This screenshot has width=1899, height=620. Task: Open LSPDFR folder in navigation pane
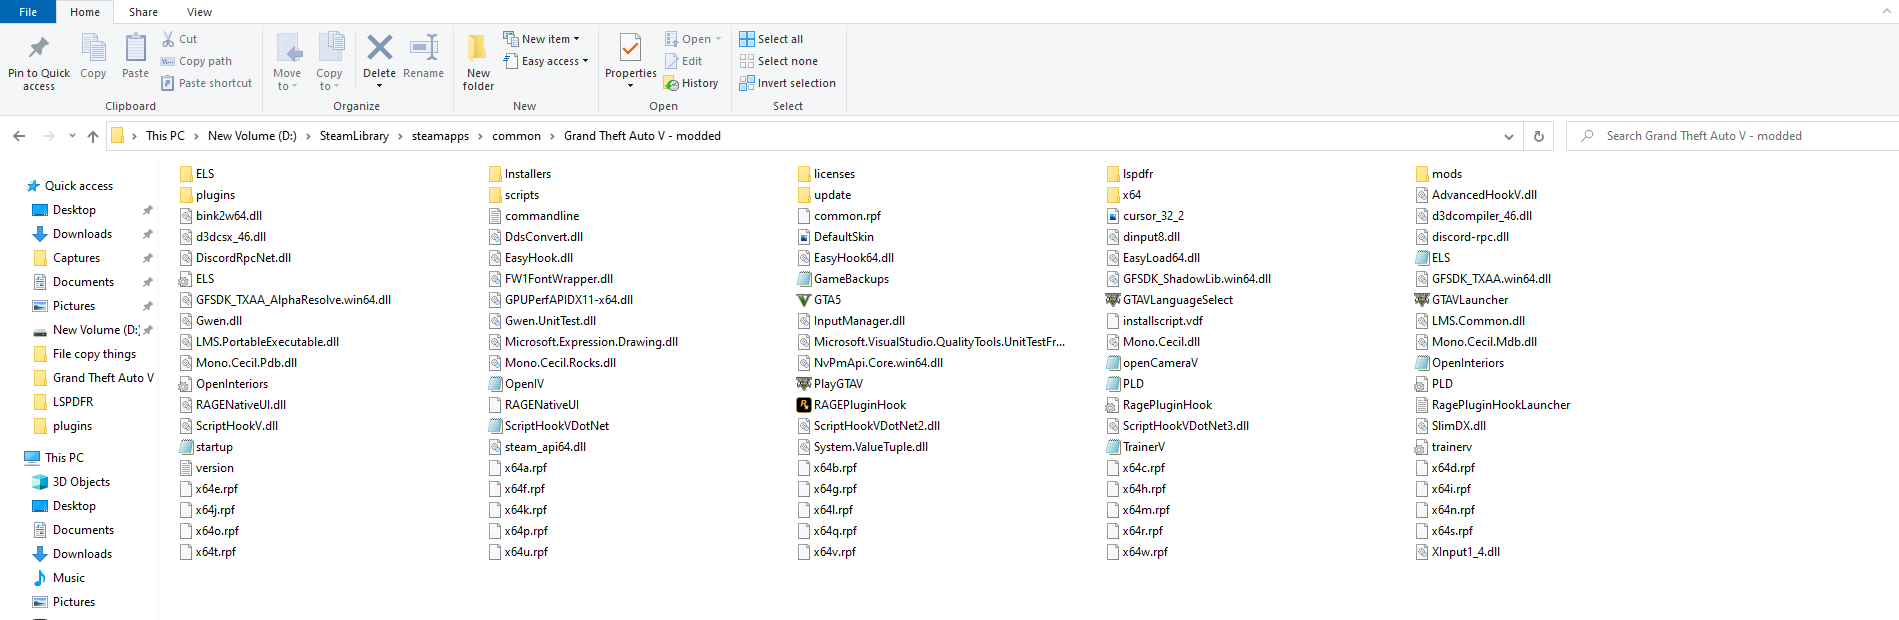coord(72,402)
